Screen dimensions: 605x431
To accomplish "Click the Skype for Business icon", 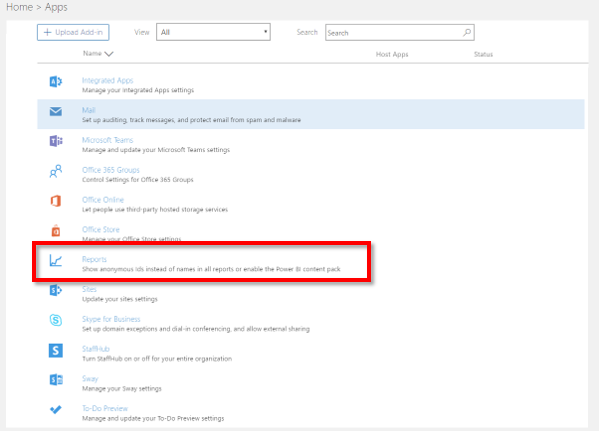I will 56,320.
